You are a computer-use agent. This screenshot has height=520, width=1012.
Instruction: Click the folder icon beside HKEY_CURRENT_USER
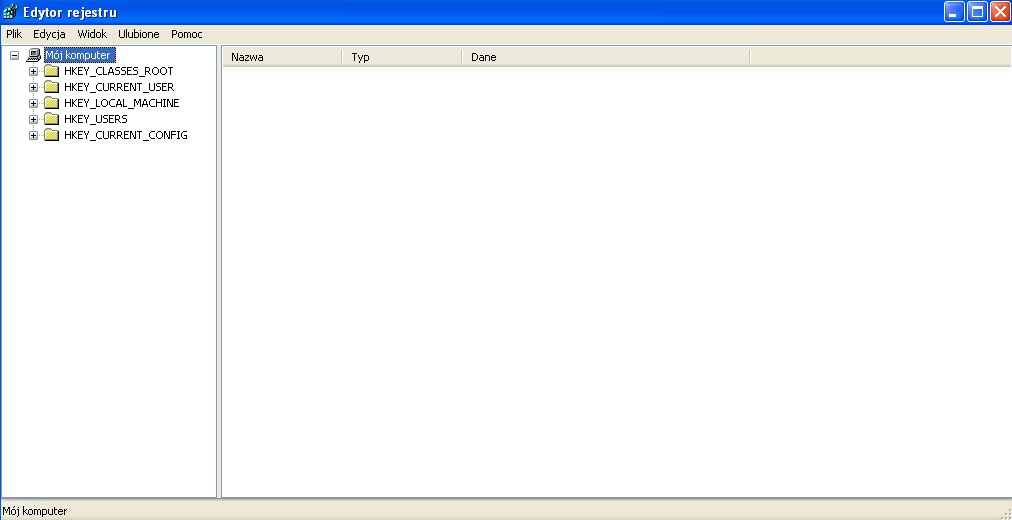point(52,88)
